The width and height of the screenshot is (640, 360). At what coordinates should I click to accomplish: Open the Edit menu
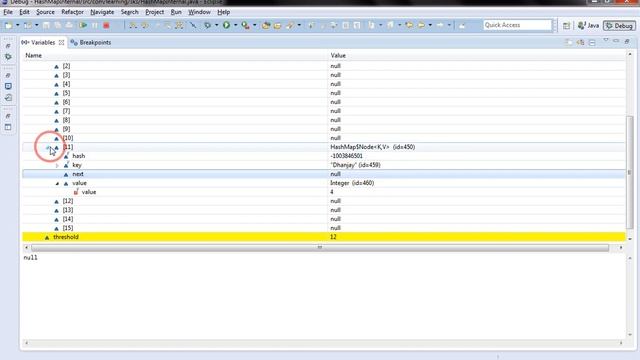coord(24,12)
